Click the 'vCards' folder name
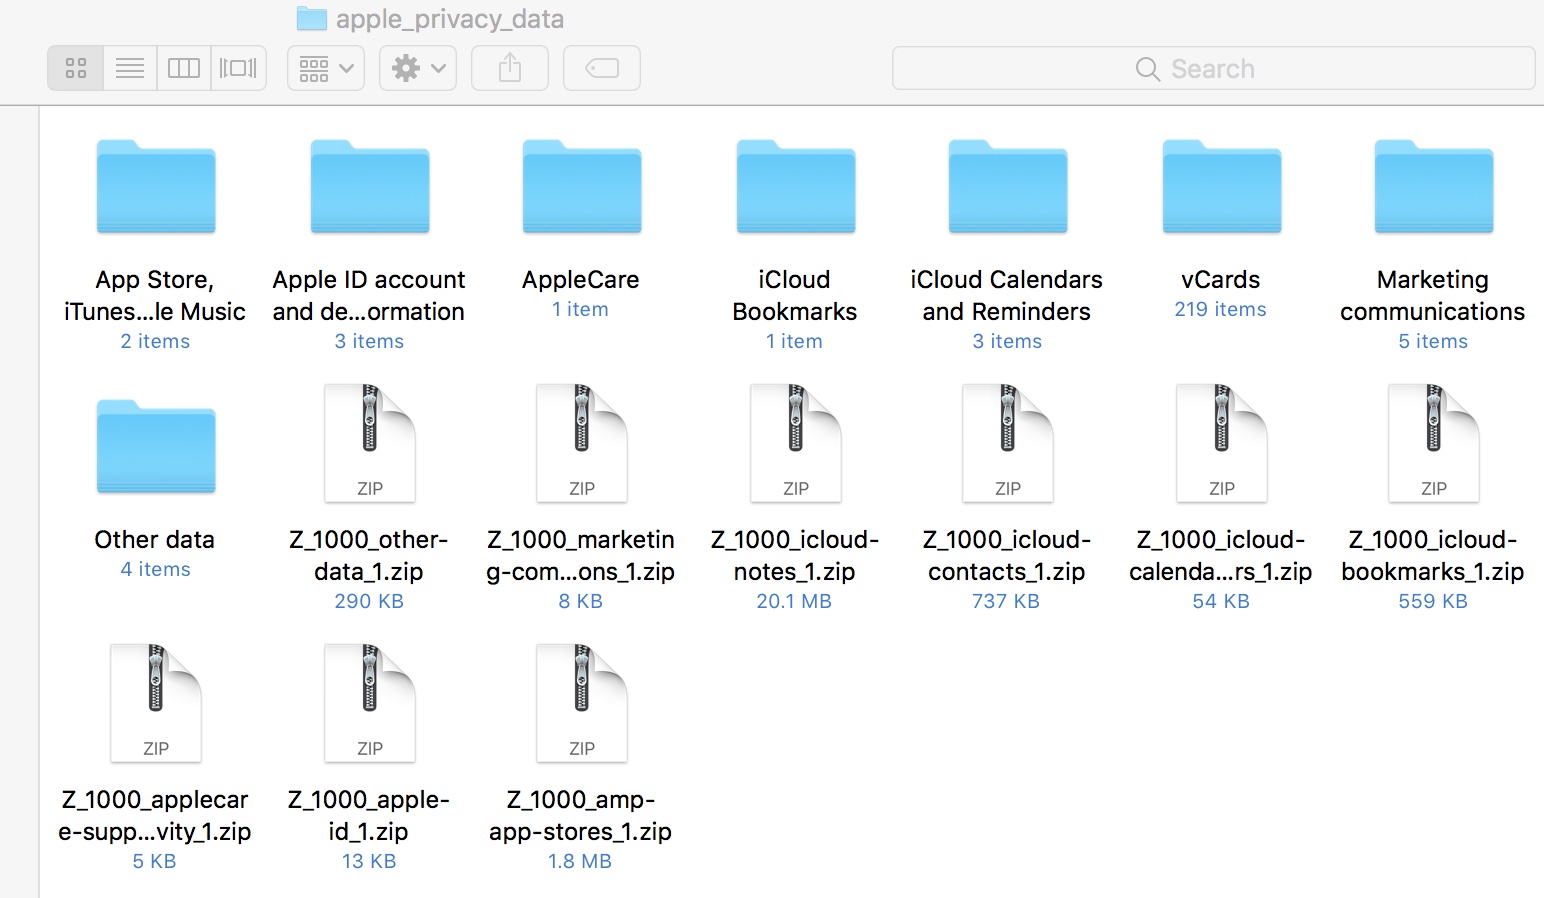The height and width of the screenshot is (898, 1544). [x=1220, y=280]
